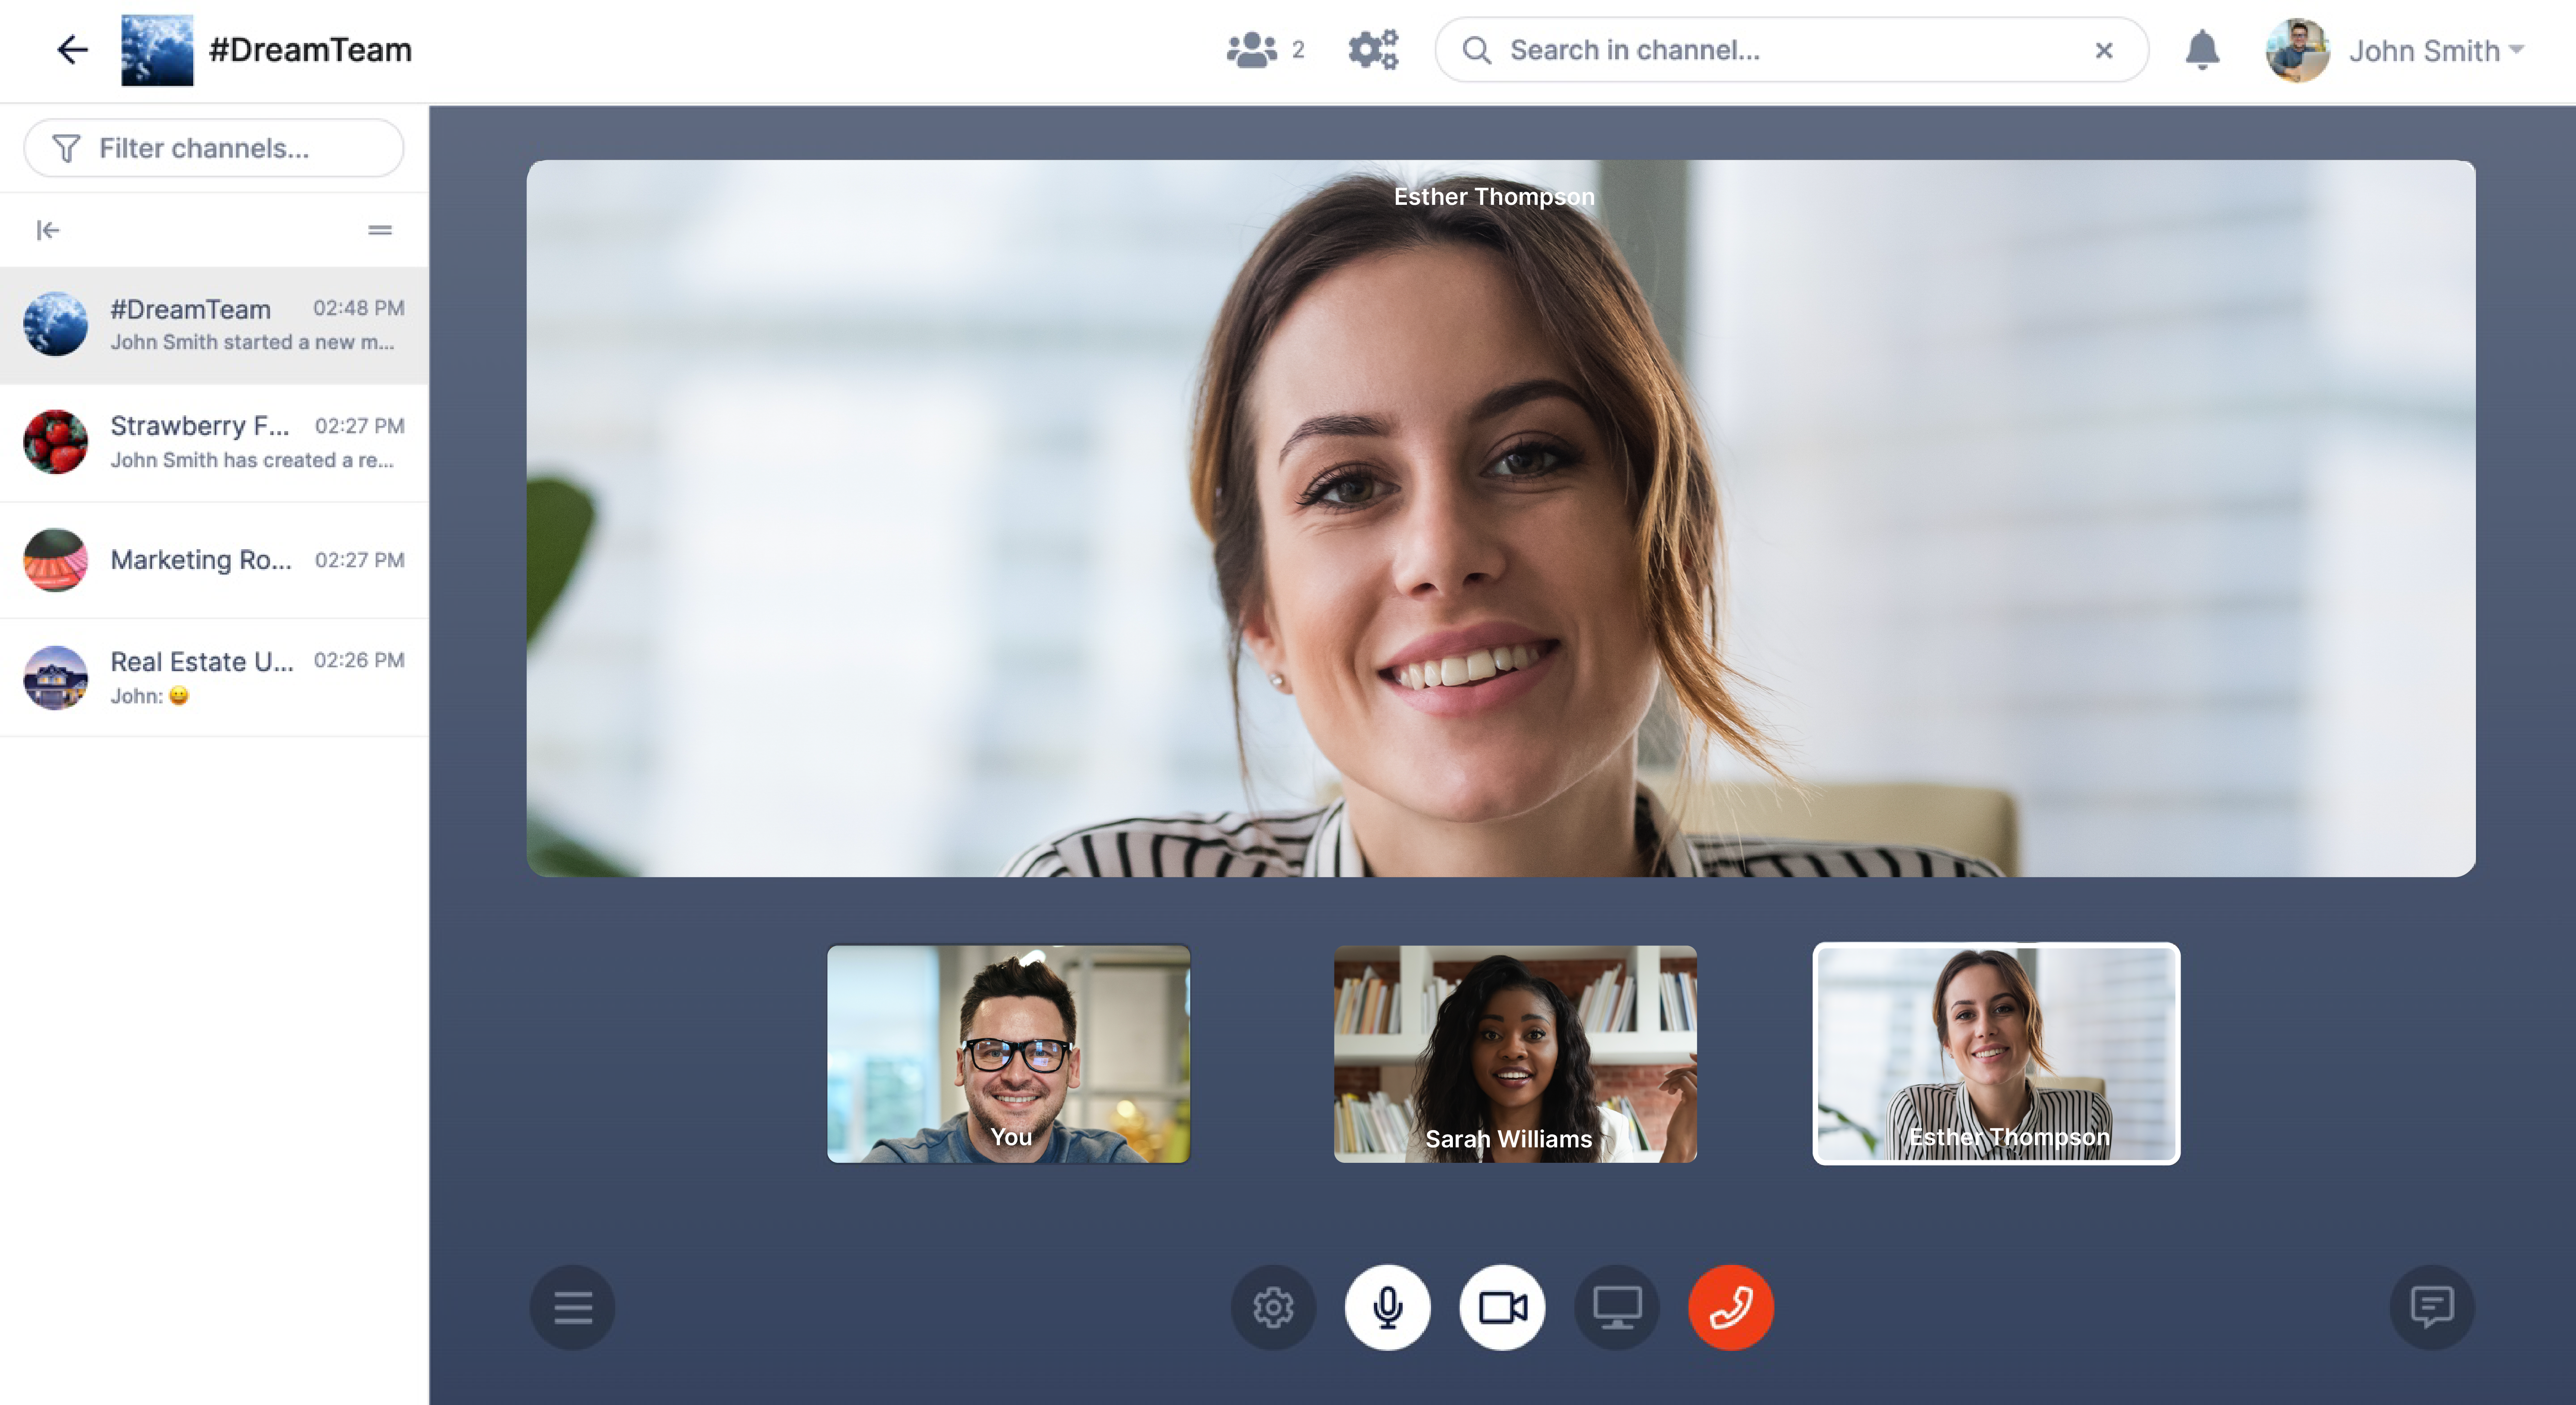Click Esther Thompson name label on main video
The width and height of the screenshot is (2576, 1405).
pyautogui.click(x=1494, y=197)
